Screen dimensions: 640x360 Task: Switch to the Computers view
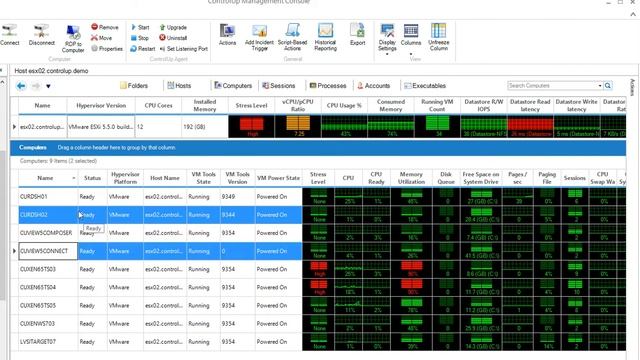[x=233, y=86]
